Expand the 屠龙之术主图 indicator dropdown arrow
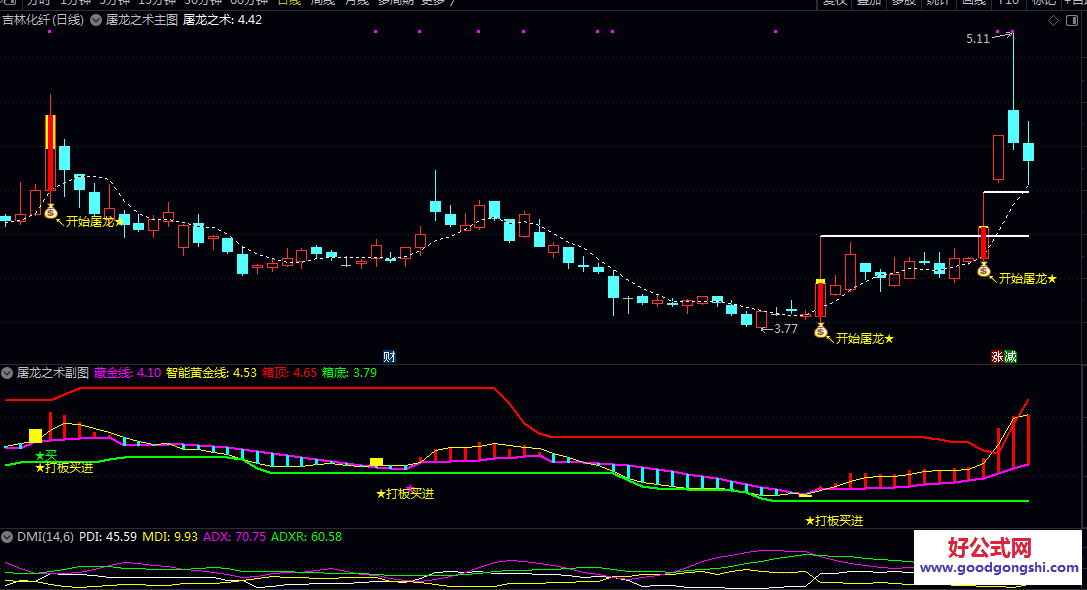 click(96, 20)
